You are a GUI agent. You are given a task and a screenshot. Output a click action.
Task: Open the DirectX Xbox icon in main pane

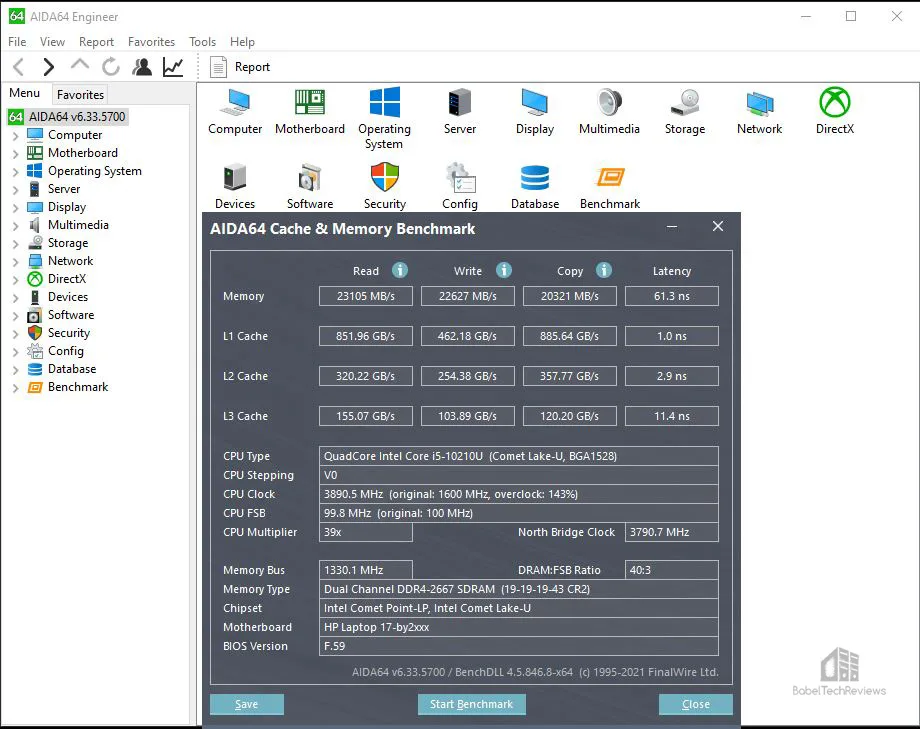(835, 102)
